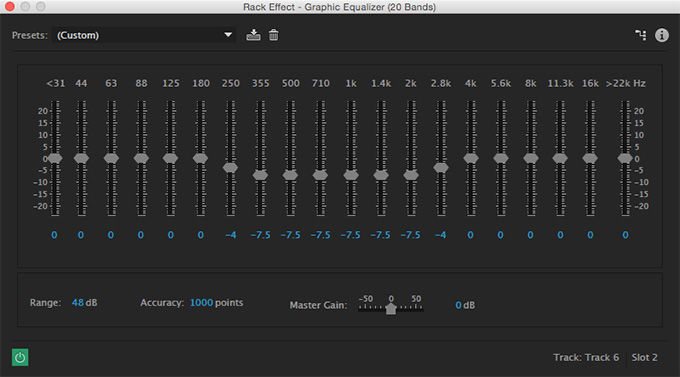Click the 2k gain value -7.5
This screenshot has width=680, height=377.
410,235
